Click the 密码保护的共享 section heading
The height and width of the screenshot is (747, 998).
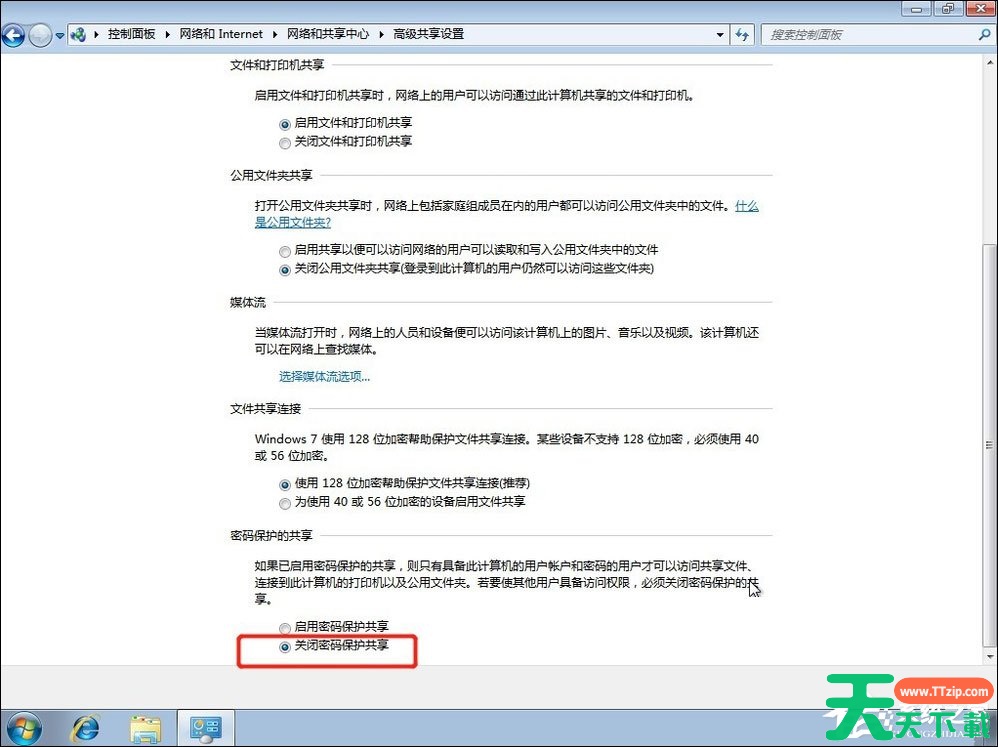(271, 536)
